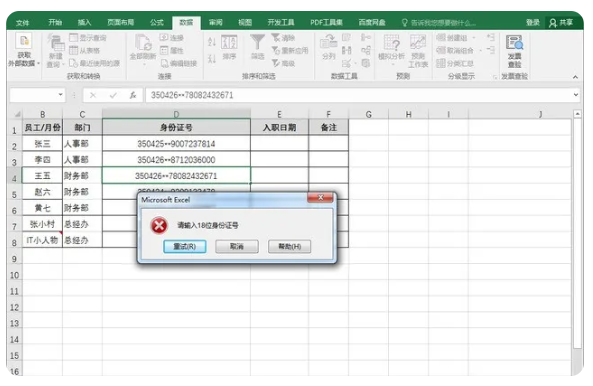This screenshot has width=593, height=386.
Task: Switch to the 公式 (Formulas) tab
Action: pos(157,22)
